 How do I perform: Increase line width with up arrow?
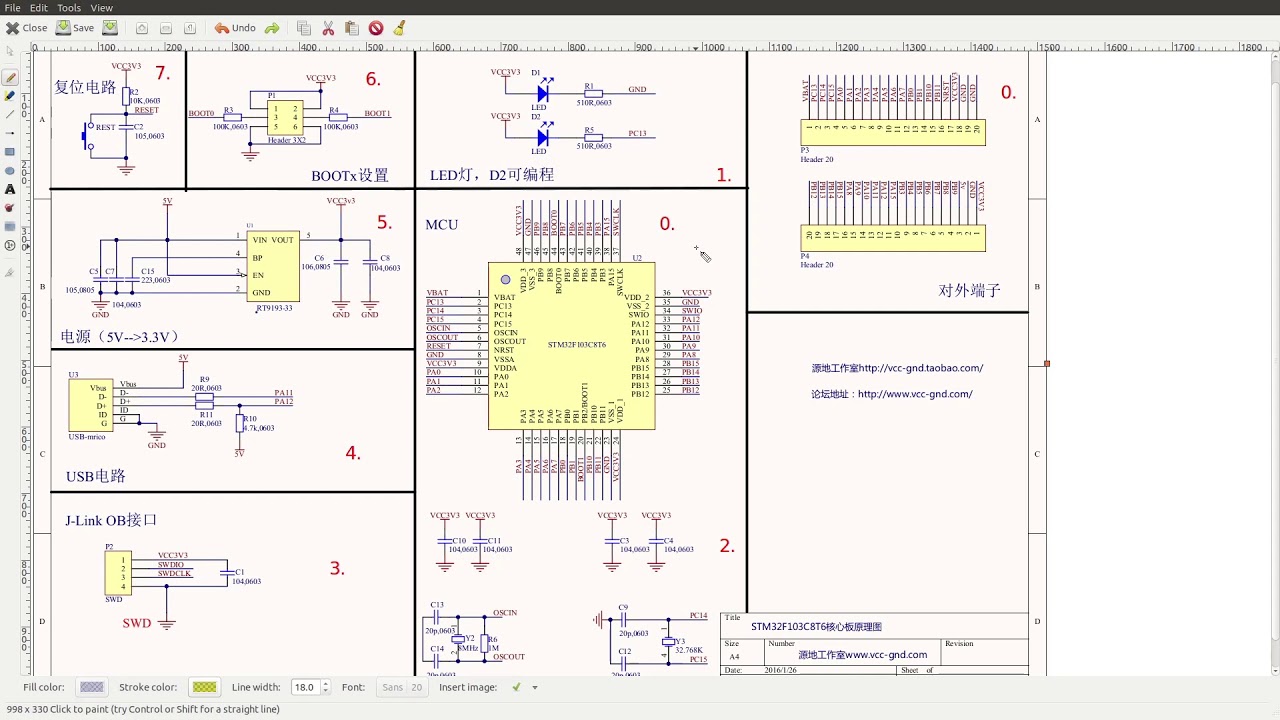pyautogui.click(x=325, y=683)
